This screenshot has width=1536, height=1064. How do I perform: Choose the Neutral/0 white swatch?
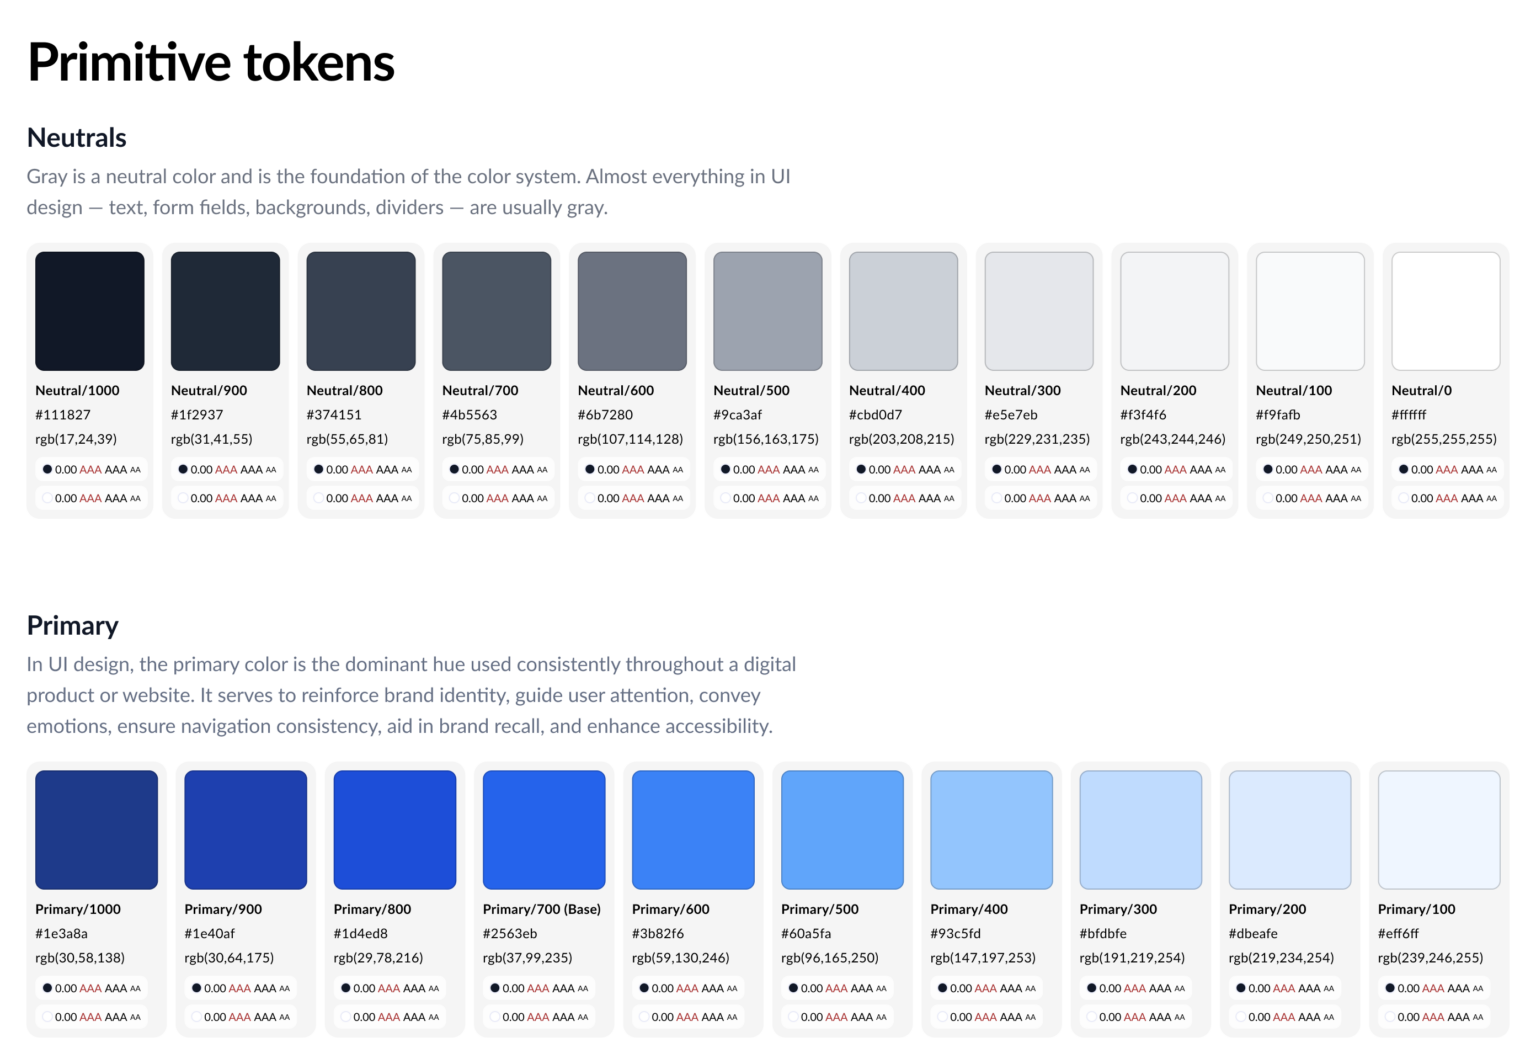click(1445, 311)
